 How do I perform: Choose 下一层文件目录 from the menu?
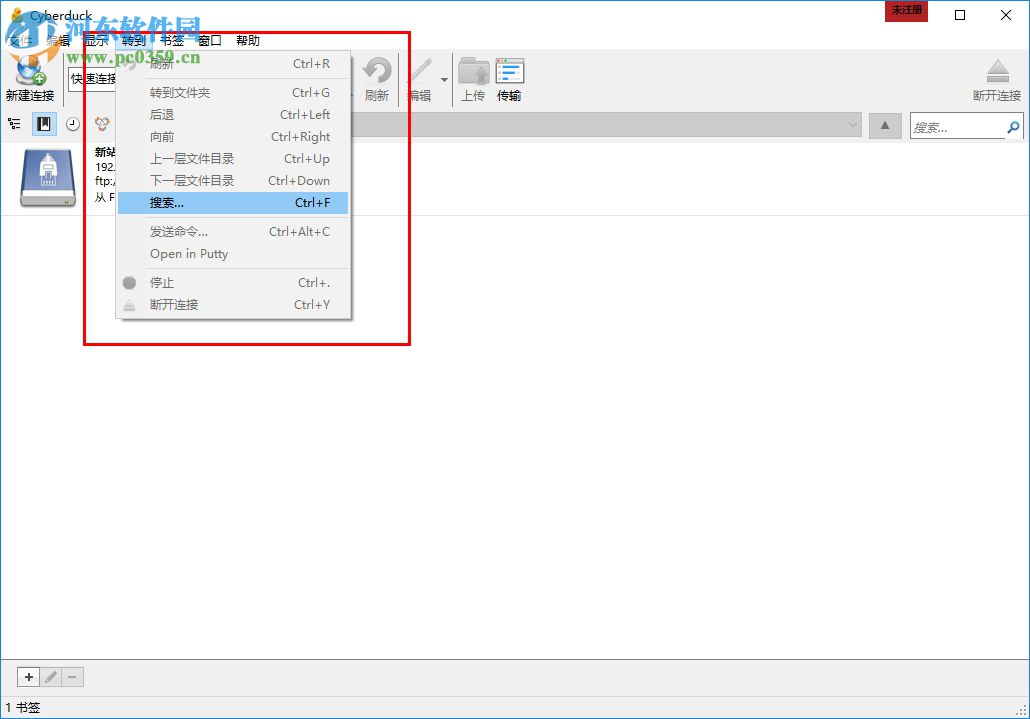[233, 181]
